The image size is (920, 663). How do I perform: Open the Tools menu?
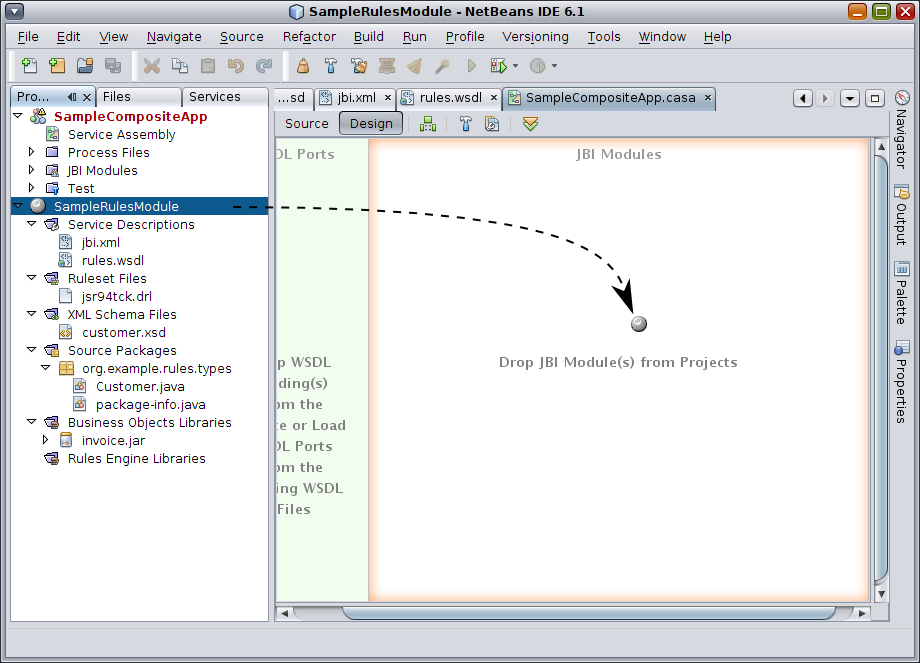tap(604, 36)
